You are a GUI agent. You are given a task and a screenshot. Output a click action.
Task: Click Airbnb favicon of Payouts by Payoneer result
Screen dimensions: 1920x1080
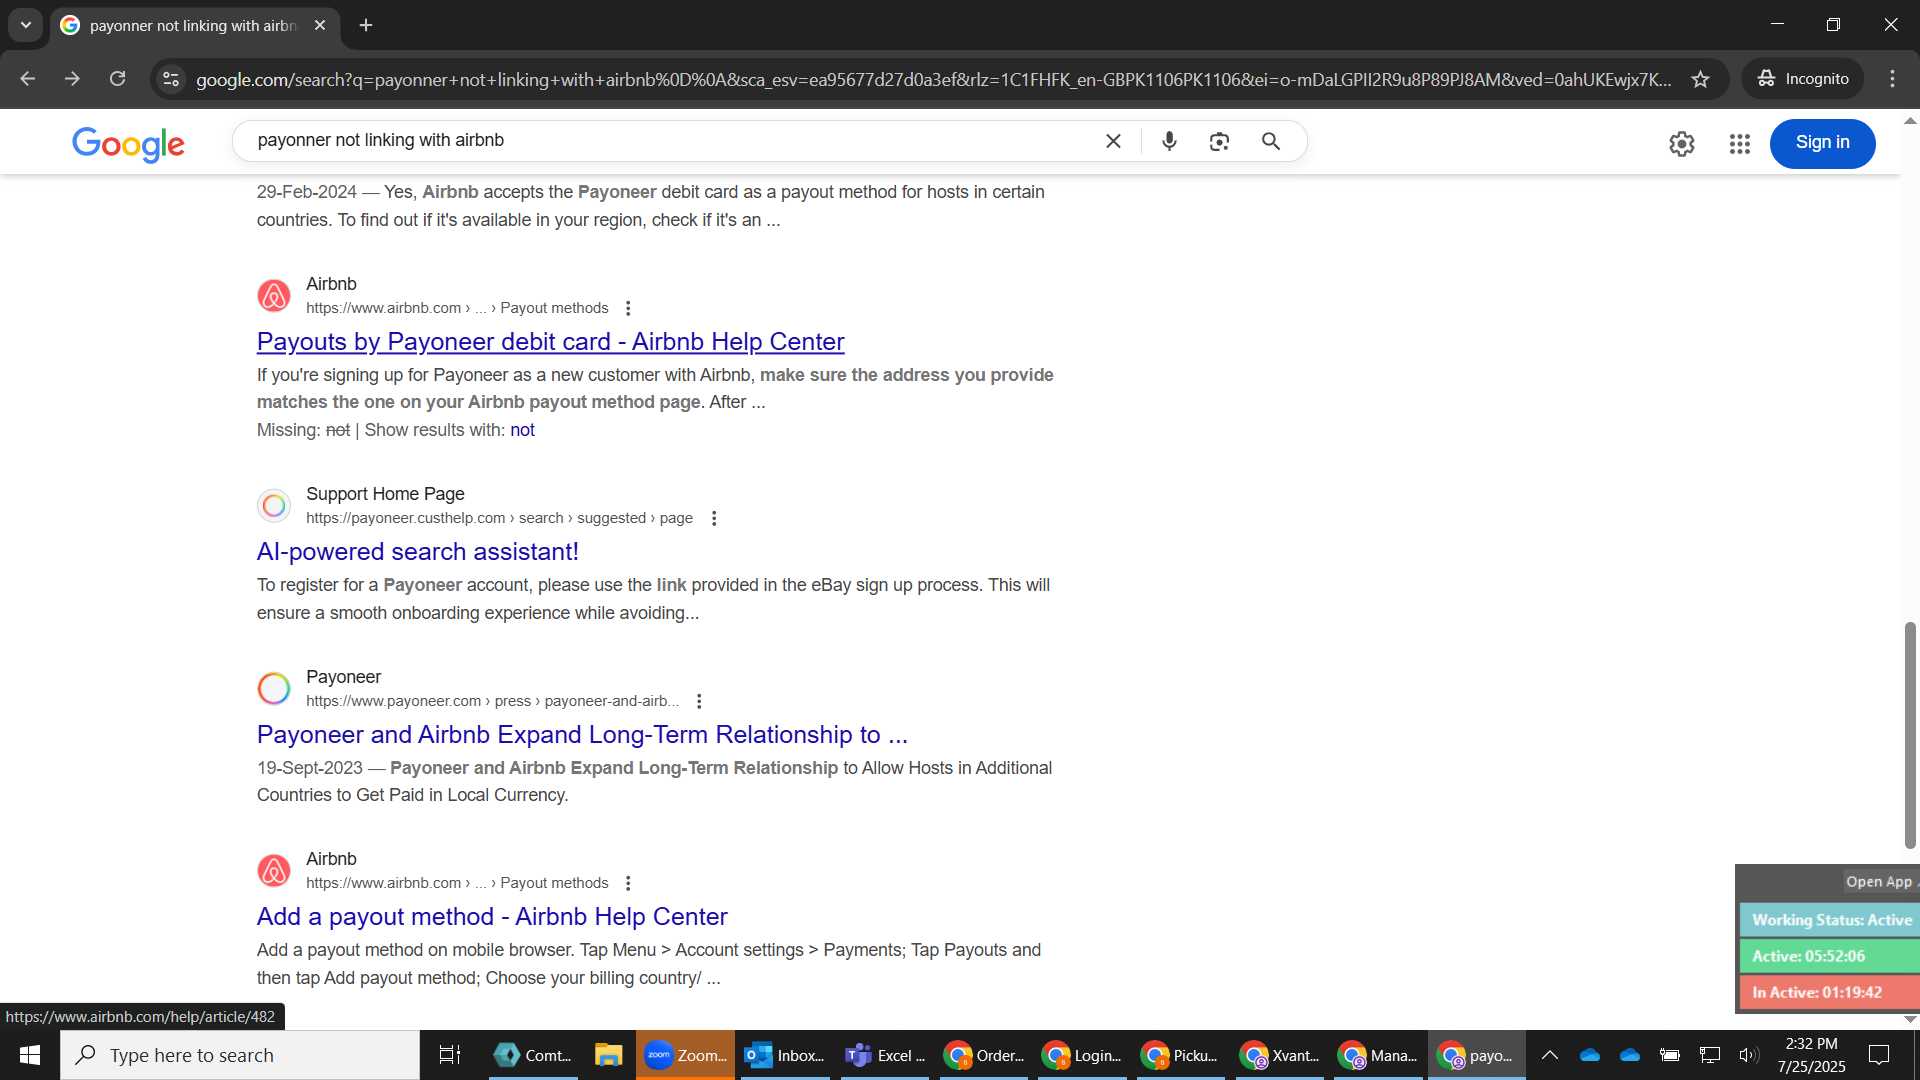coord(274,296)
